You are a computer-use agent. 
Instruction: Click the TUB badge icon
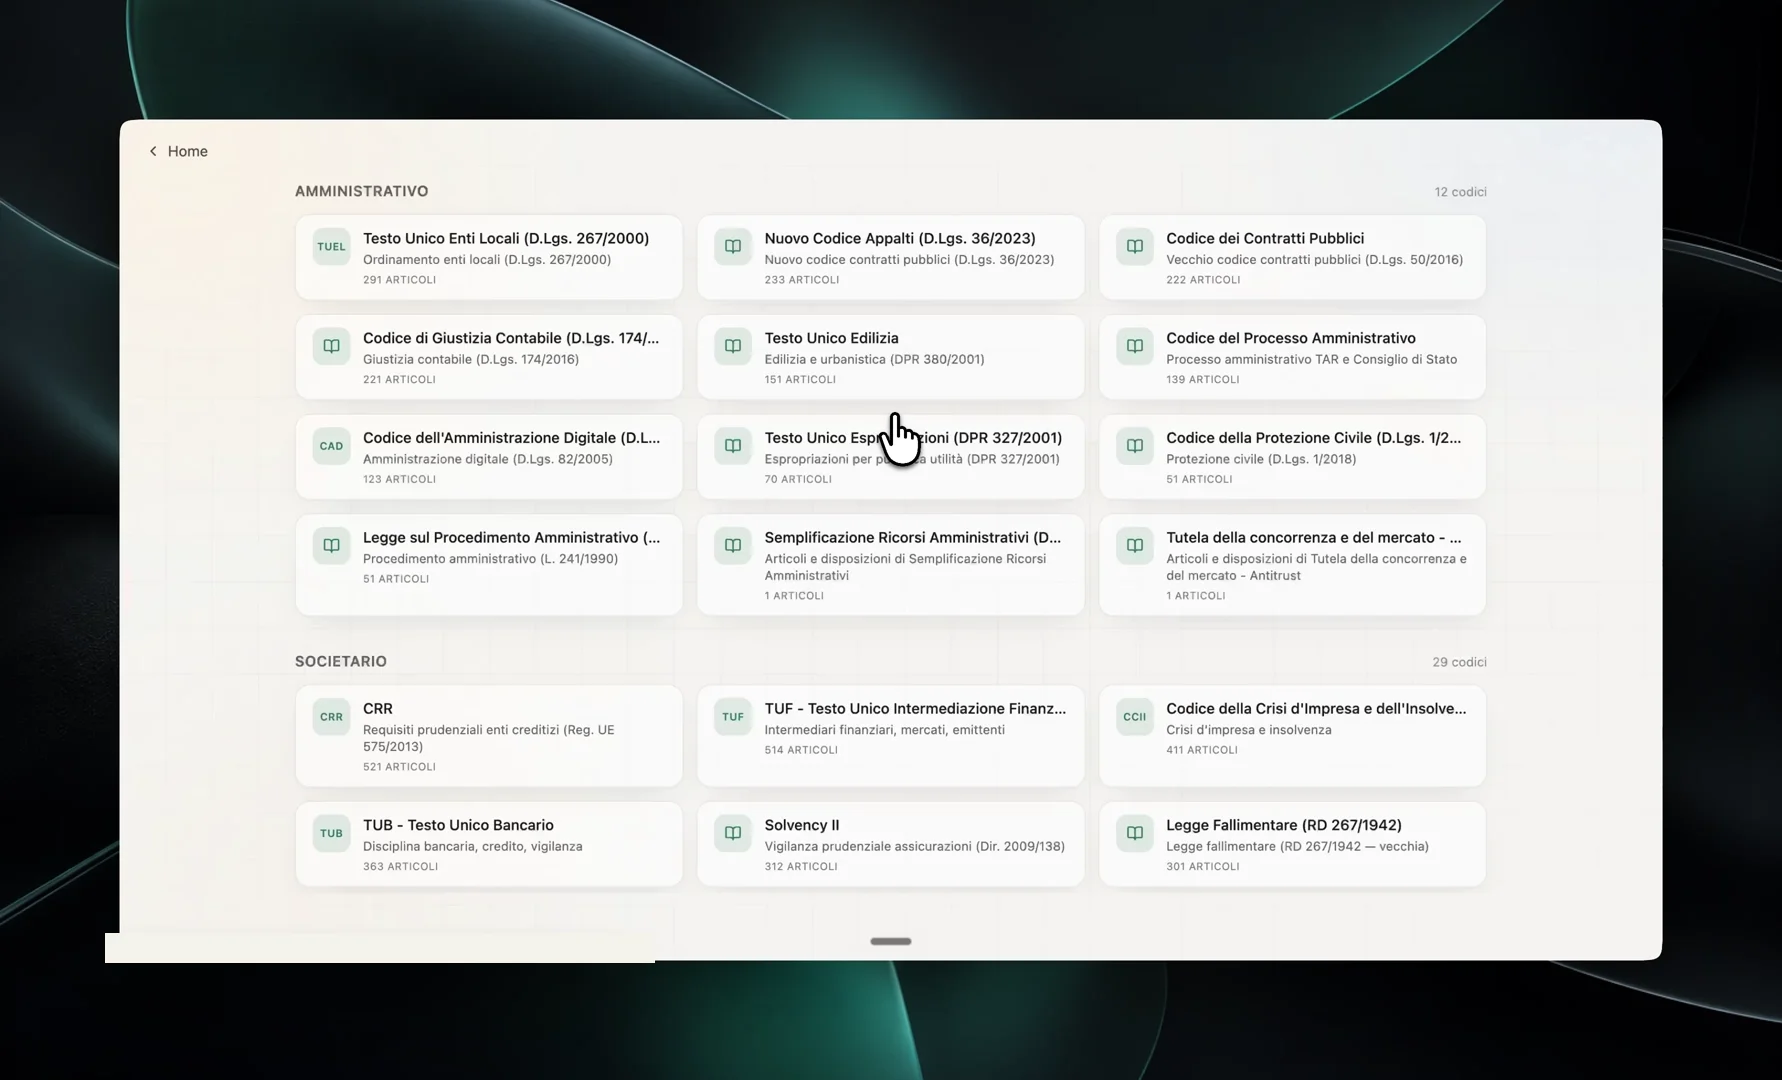point(331,834)
